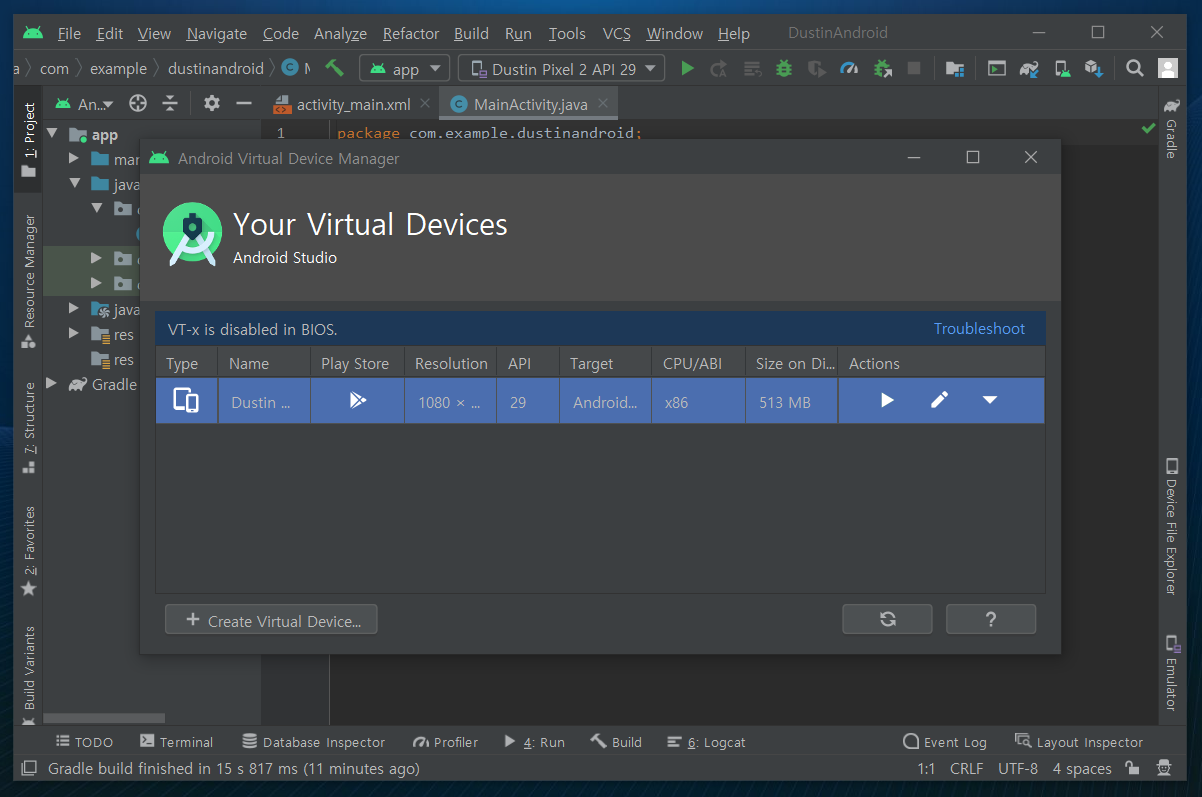
Task: Close the activity_main.xml tab
Action: coord(425,103)
